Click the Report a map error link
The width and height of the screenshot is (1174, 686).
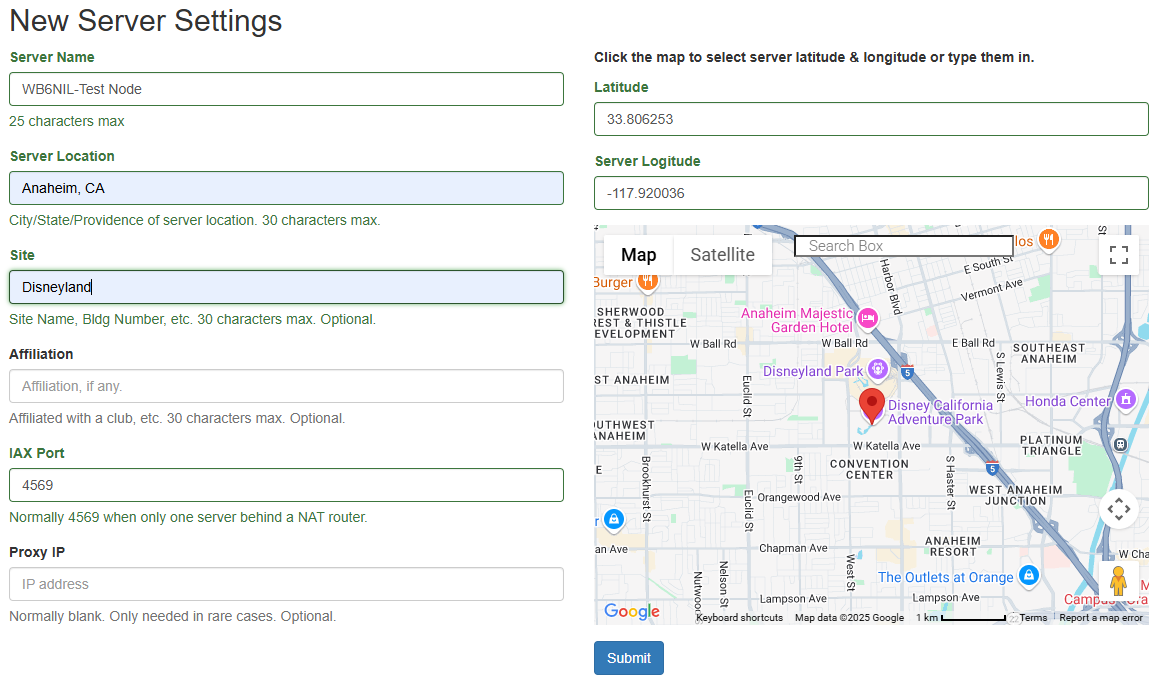click(1101, 618)
